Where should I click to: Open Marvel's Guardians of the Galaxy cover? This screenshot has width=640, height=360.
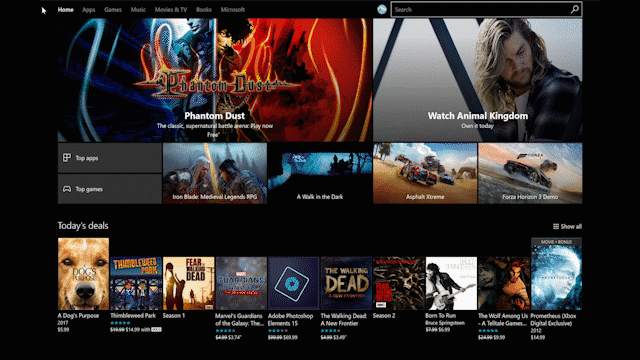[241, 283]
